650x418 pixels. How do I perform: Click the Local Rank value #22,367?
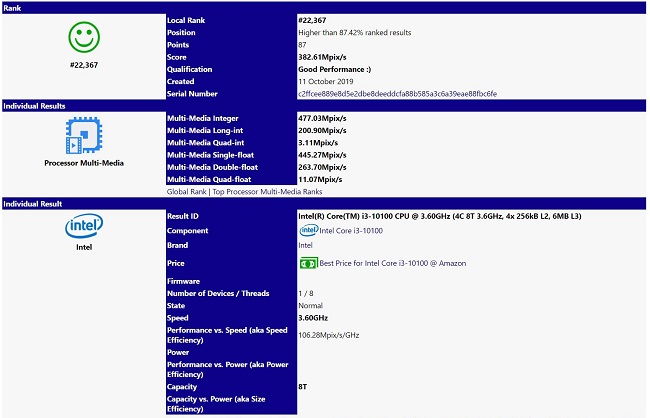coord(312,20)
